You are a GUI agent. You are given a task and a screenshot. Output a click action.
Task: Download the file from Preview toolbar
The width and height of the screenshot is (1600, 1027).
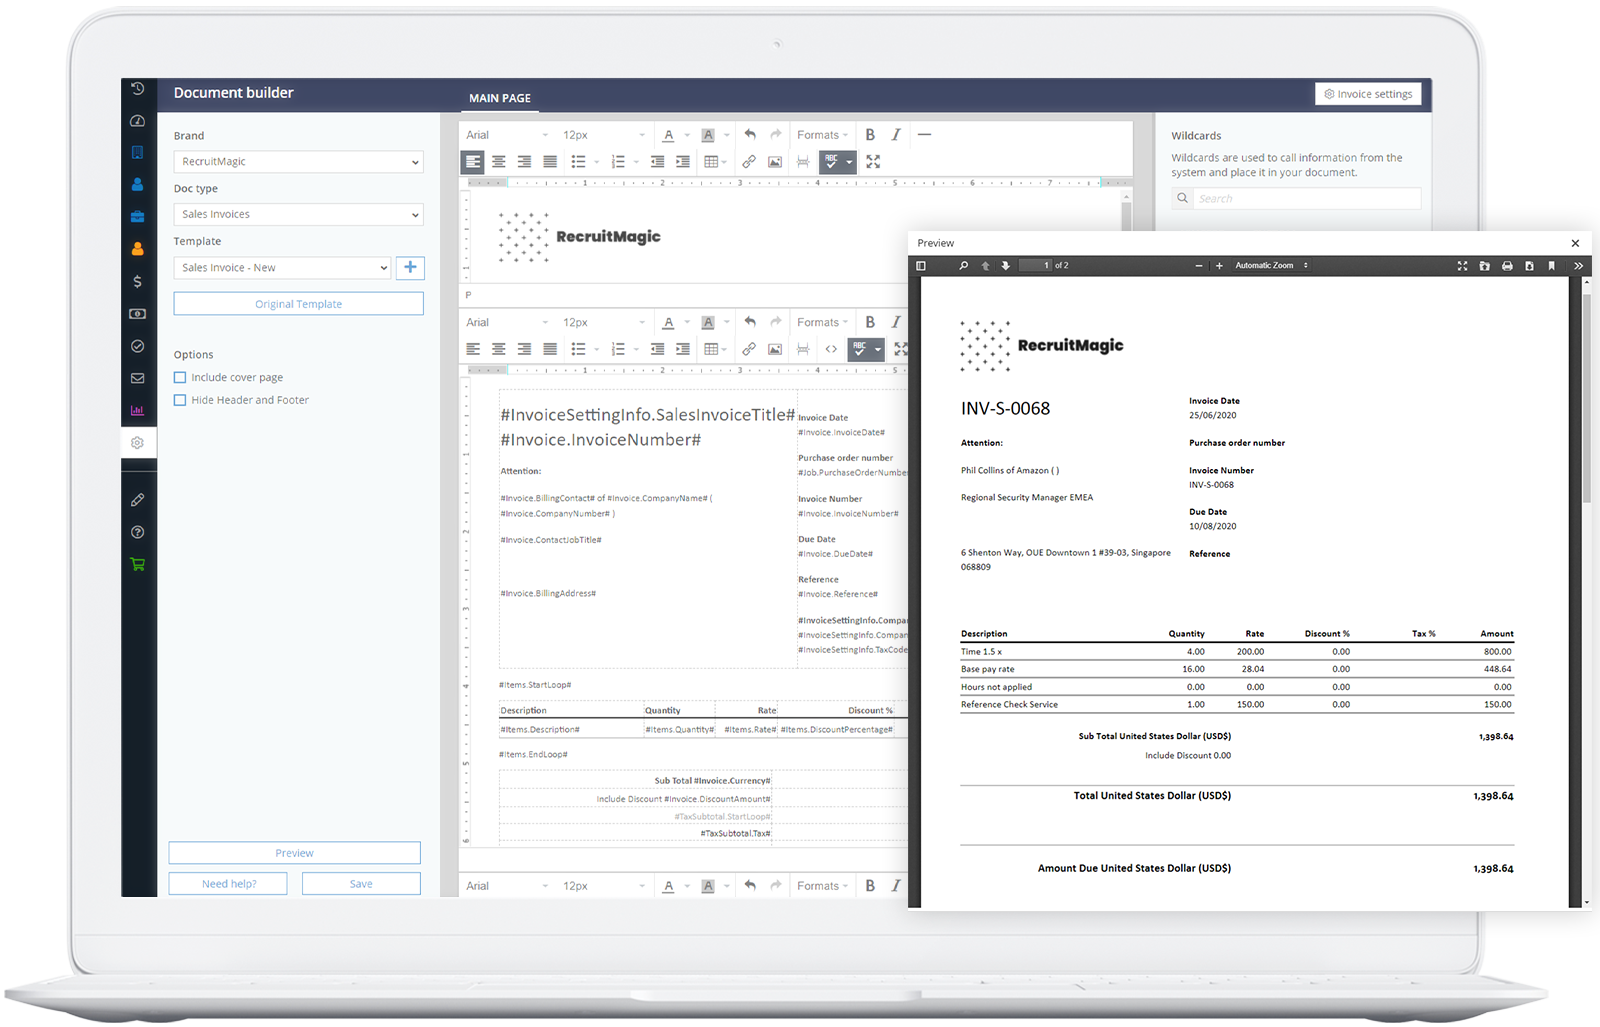[x=1529, y=266]
